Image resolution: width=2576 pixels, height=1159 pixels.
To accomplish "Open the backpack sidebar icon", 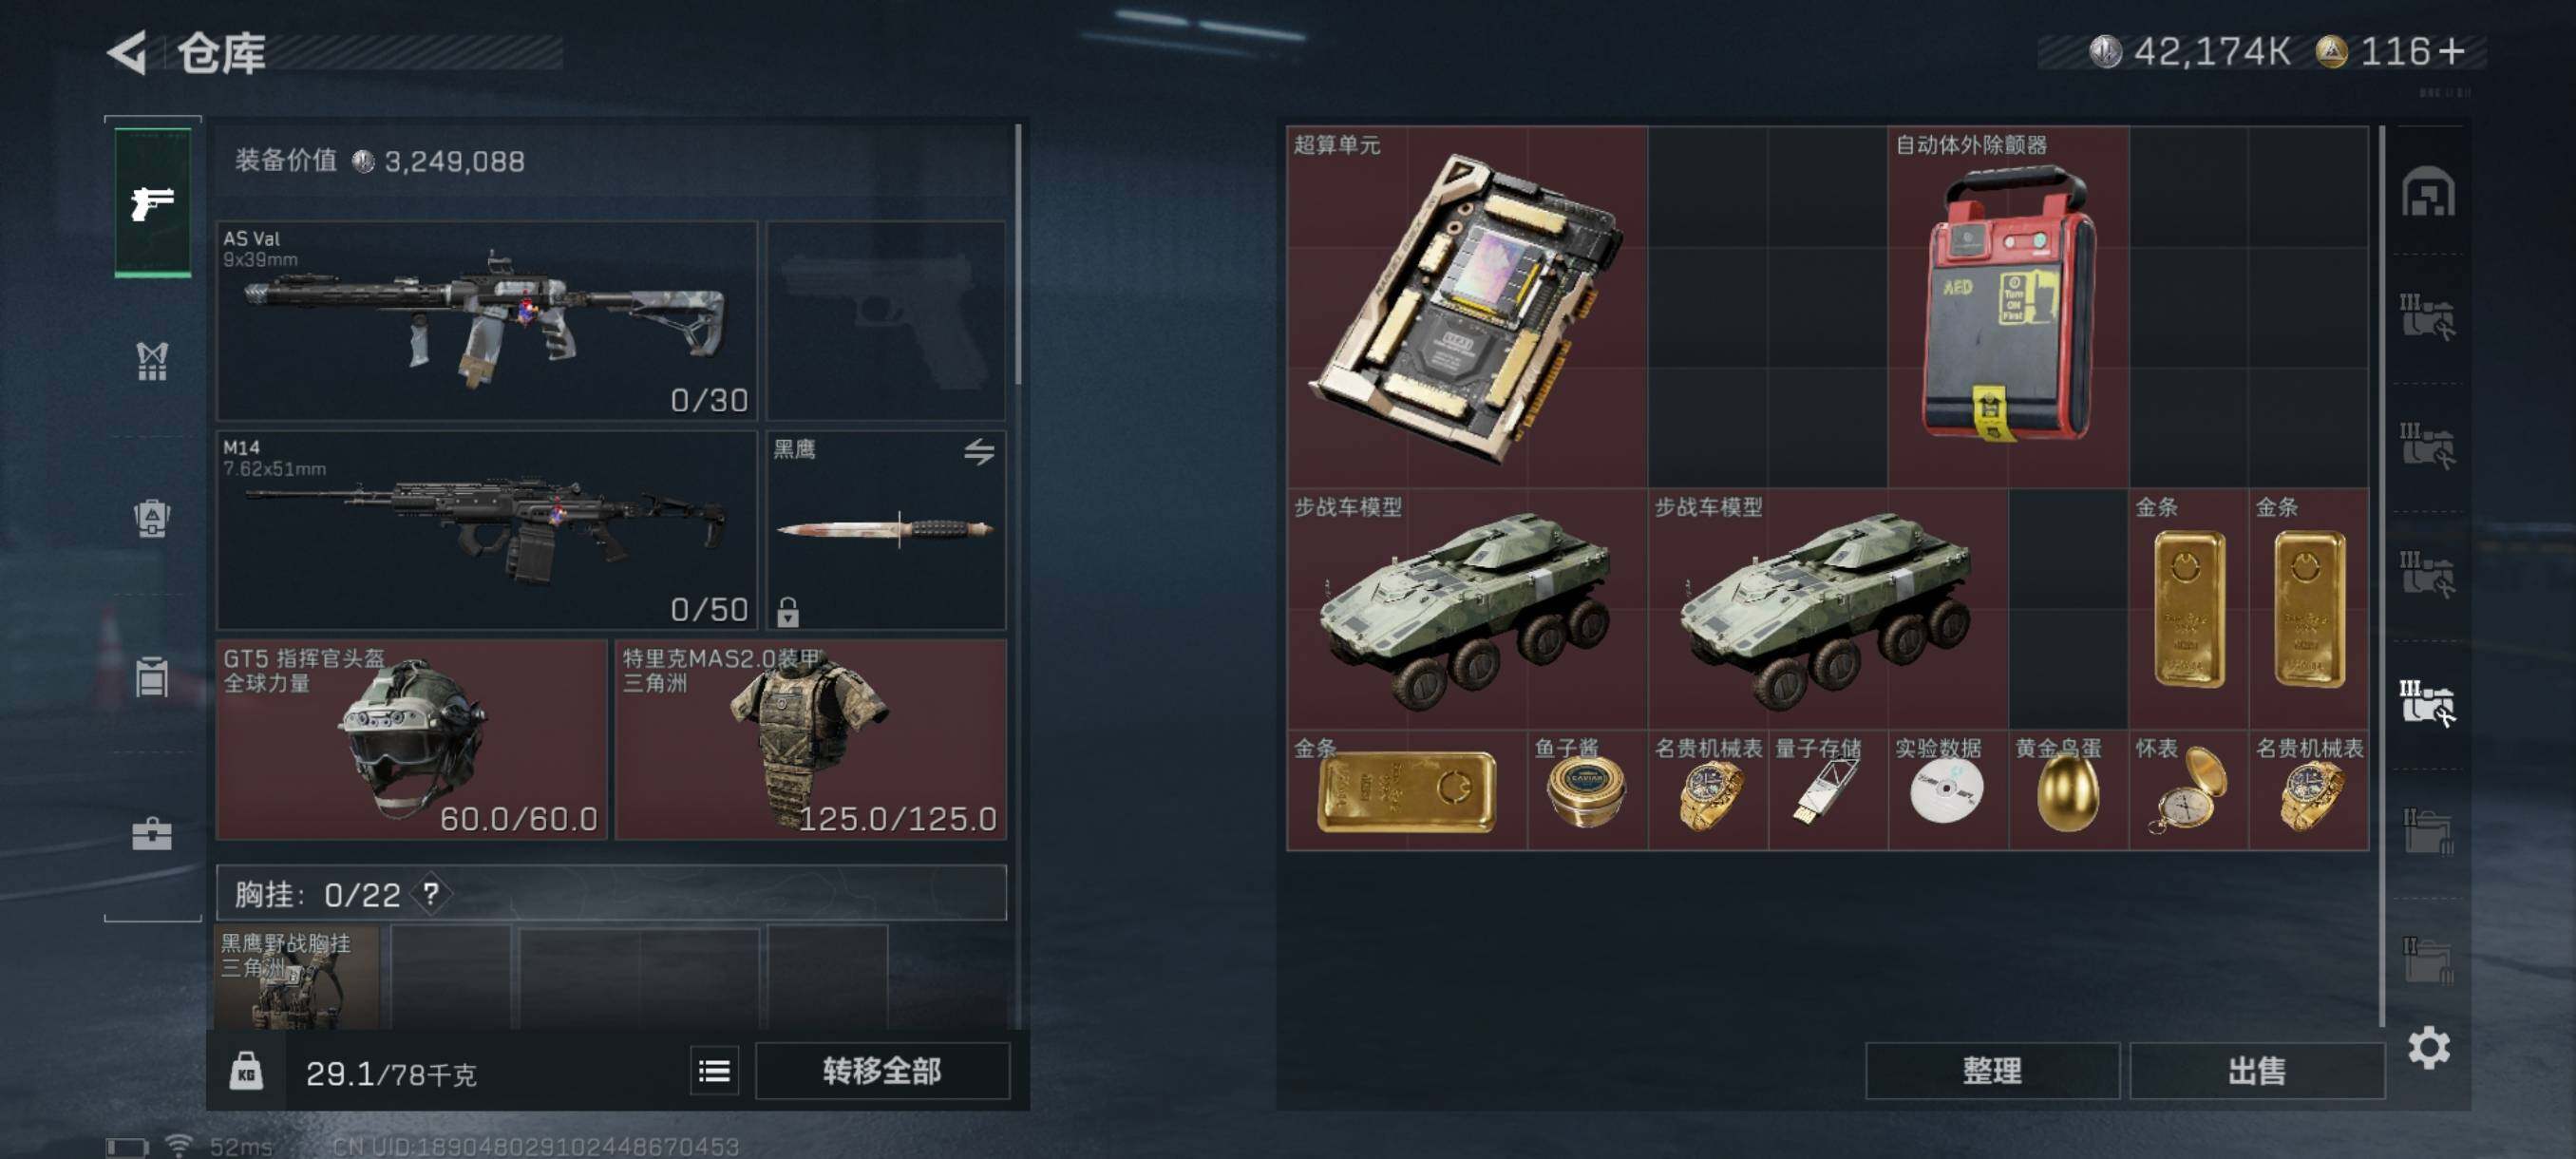I will [152, 518].
